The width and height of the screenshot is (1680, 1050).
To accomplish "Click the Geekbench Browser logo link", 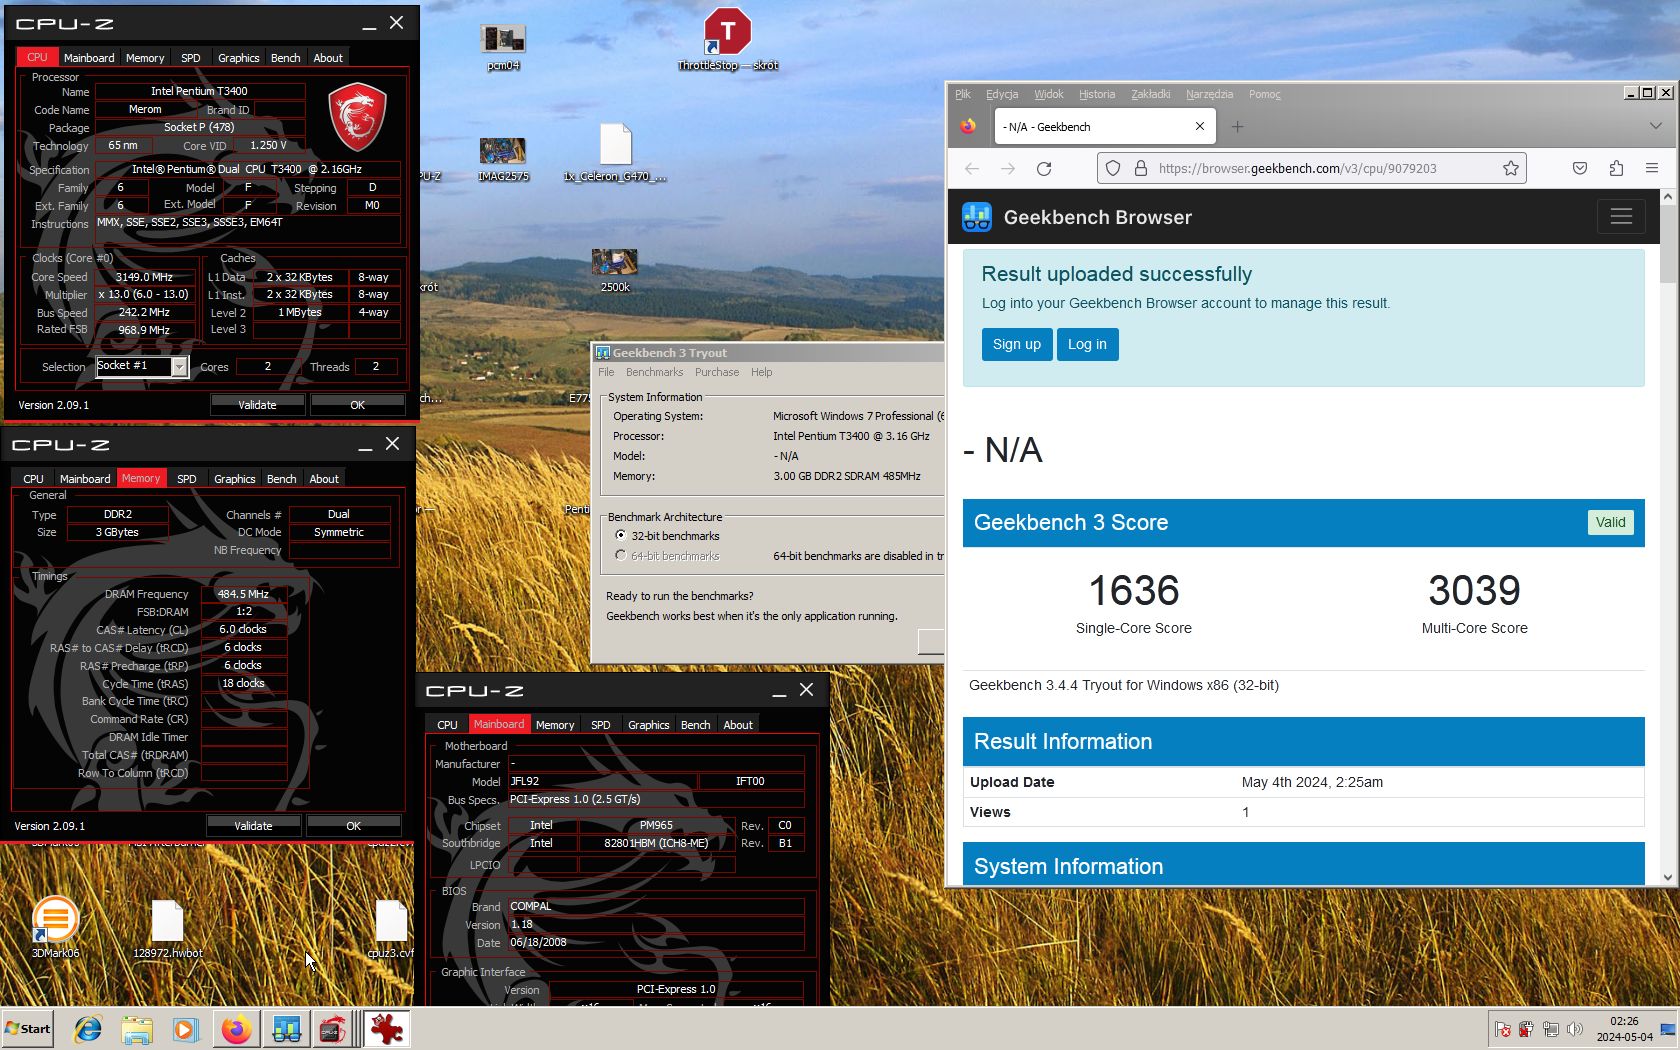I will (1077, 217).
